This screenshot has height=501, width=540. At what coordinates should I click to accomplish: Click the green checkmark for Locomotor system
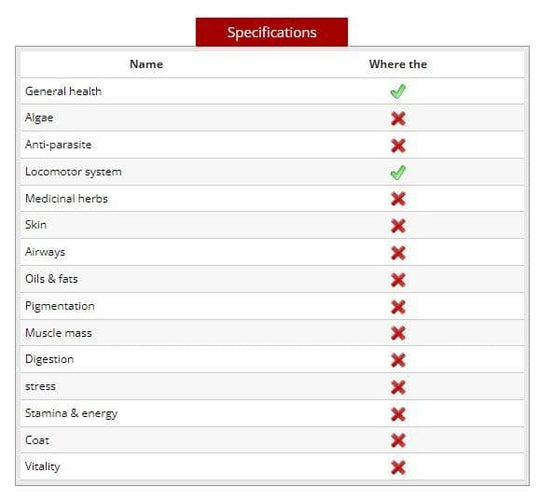(398, 173)
